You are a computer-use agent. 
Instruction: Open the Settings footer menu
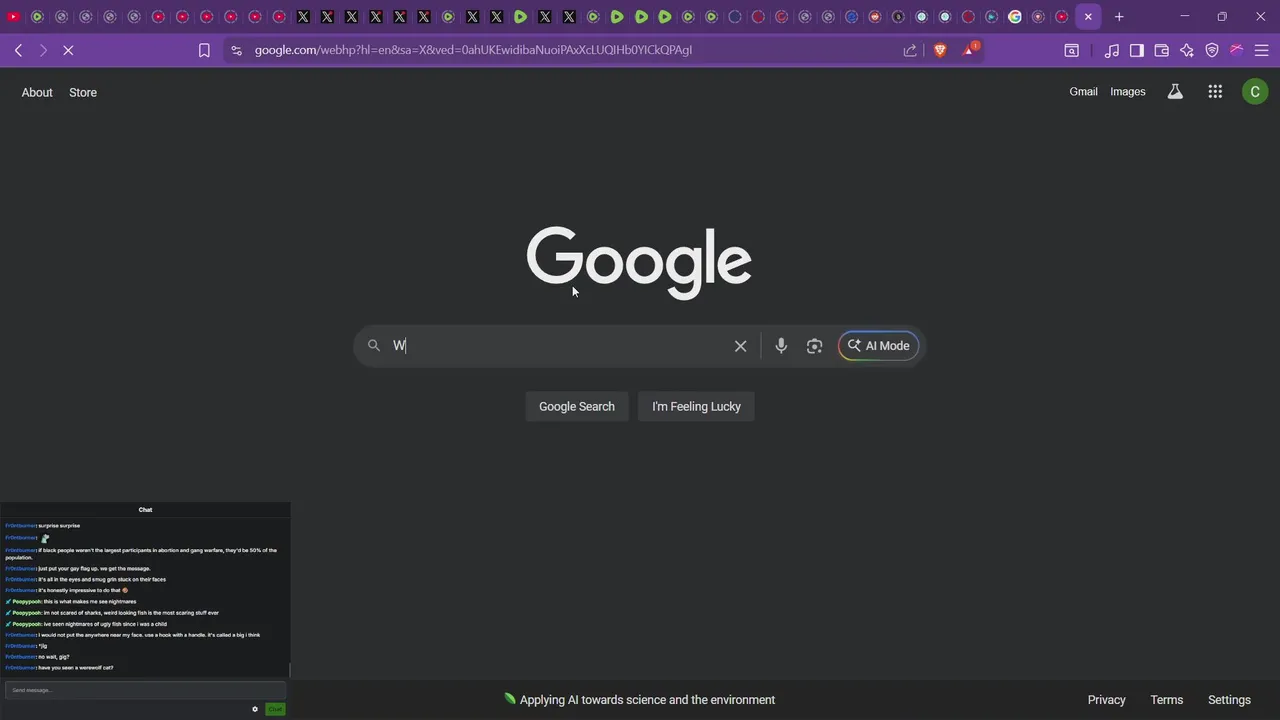click(x=1229, y=700)
